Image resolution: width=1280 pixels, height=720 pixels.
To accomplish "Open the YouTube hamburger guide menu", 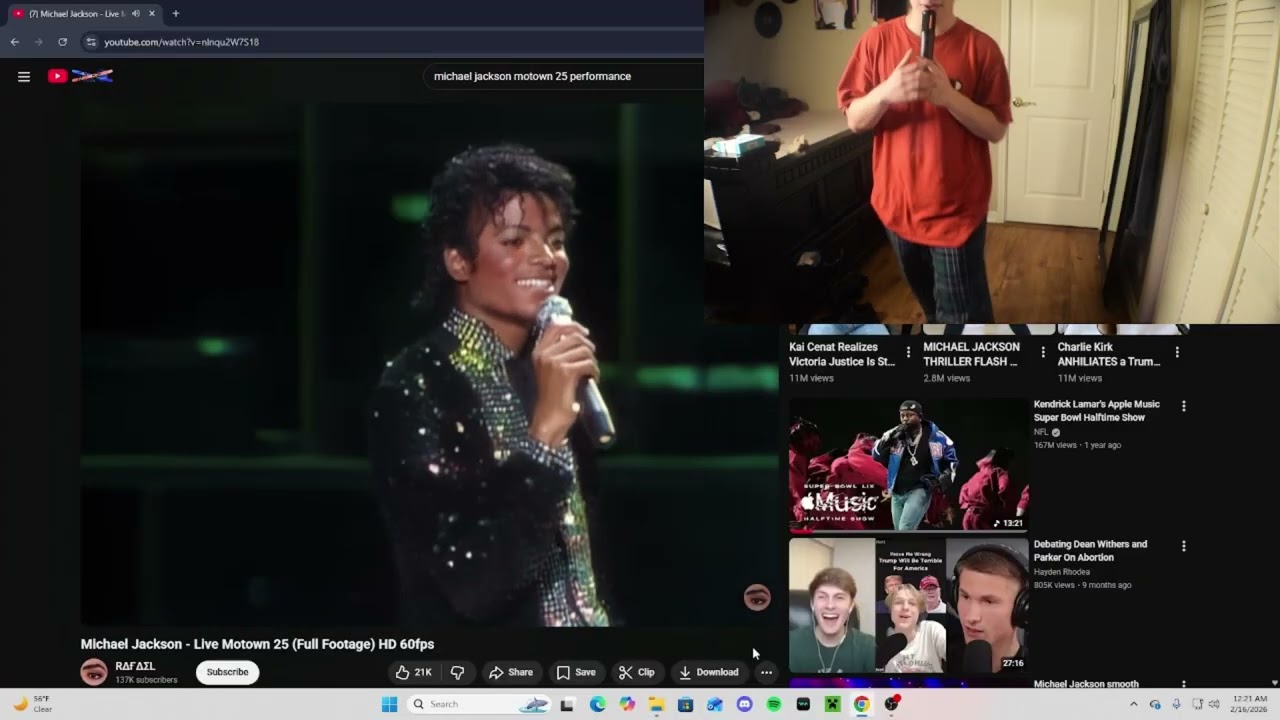I will (24, 76).
